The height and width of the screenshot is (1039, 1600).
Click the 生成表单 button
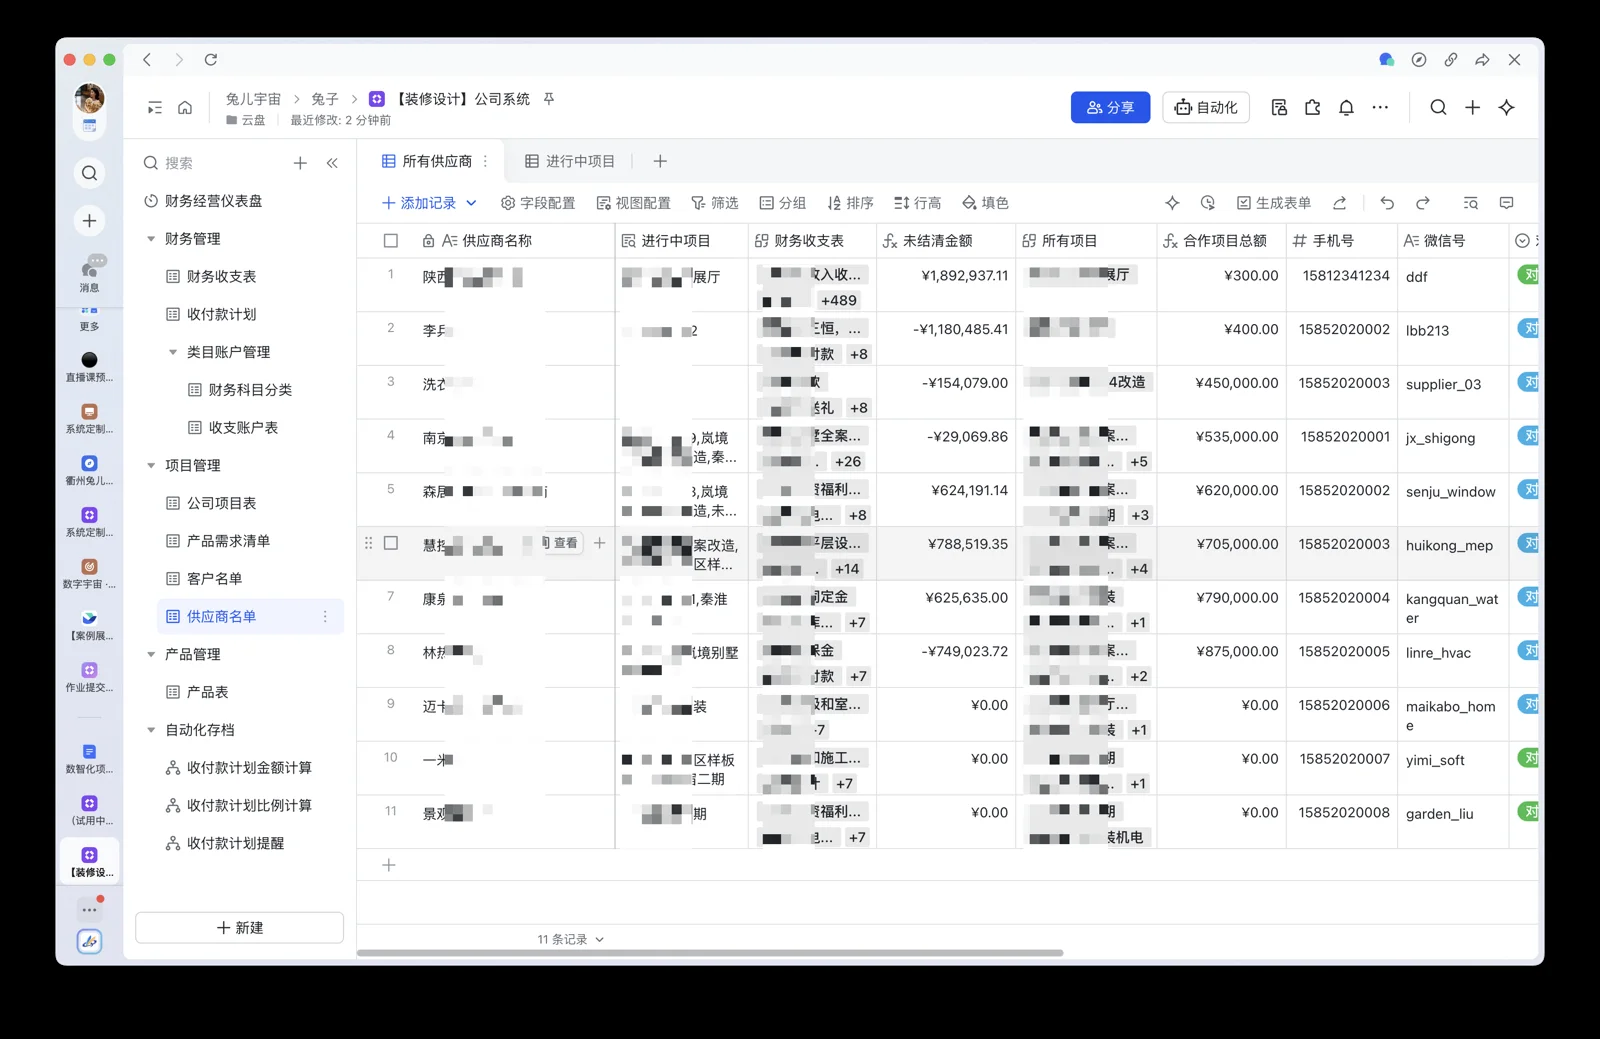coord(1273,203)
